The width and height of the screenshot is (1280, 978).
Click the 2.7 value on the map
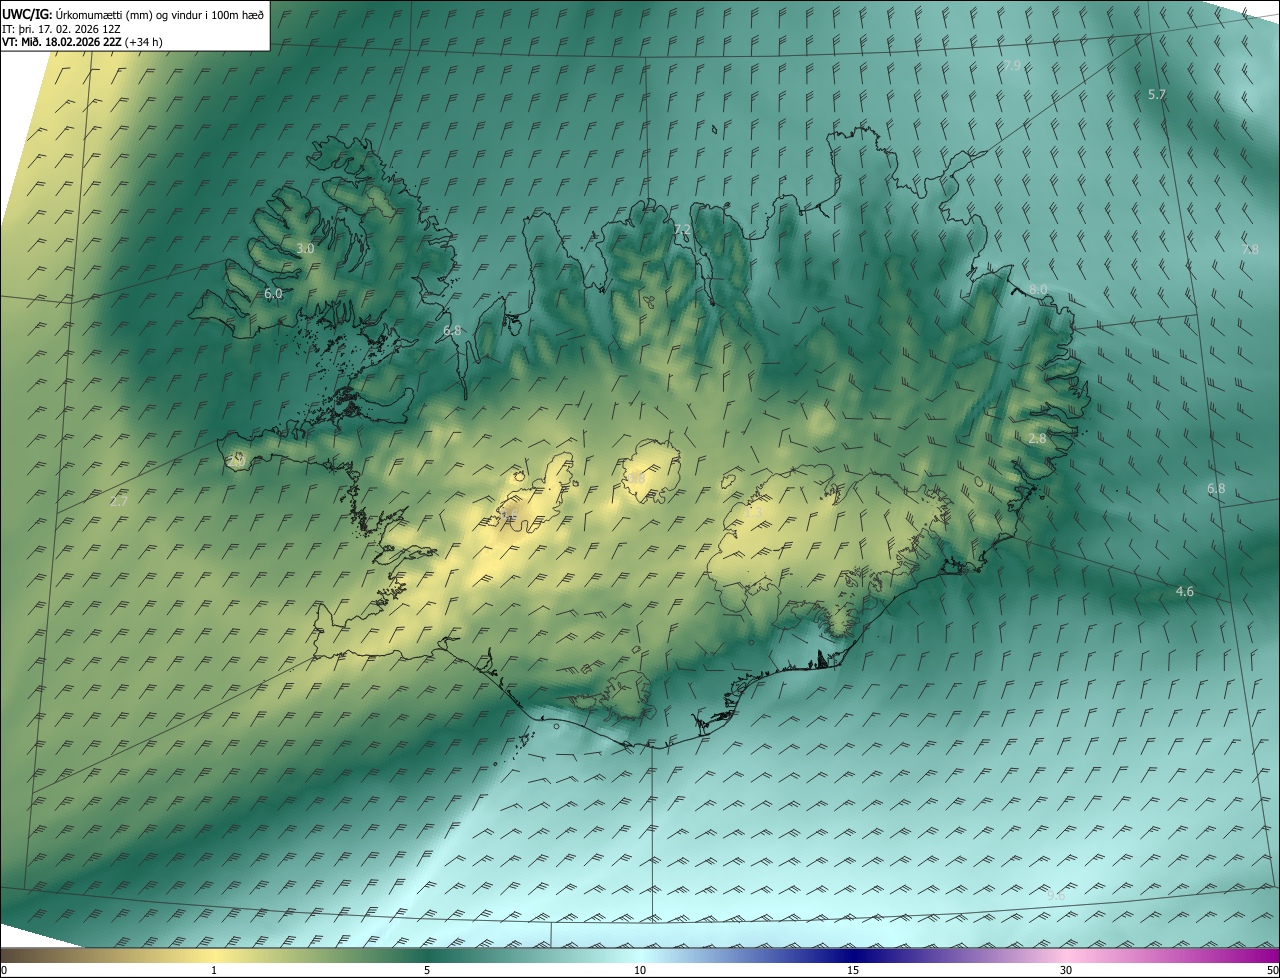(x=119, y=501)
